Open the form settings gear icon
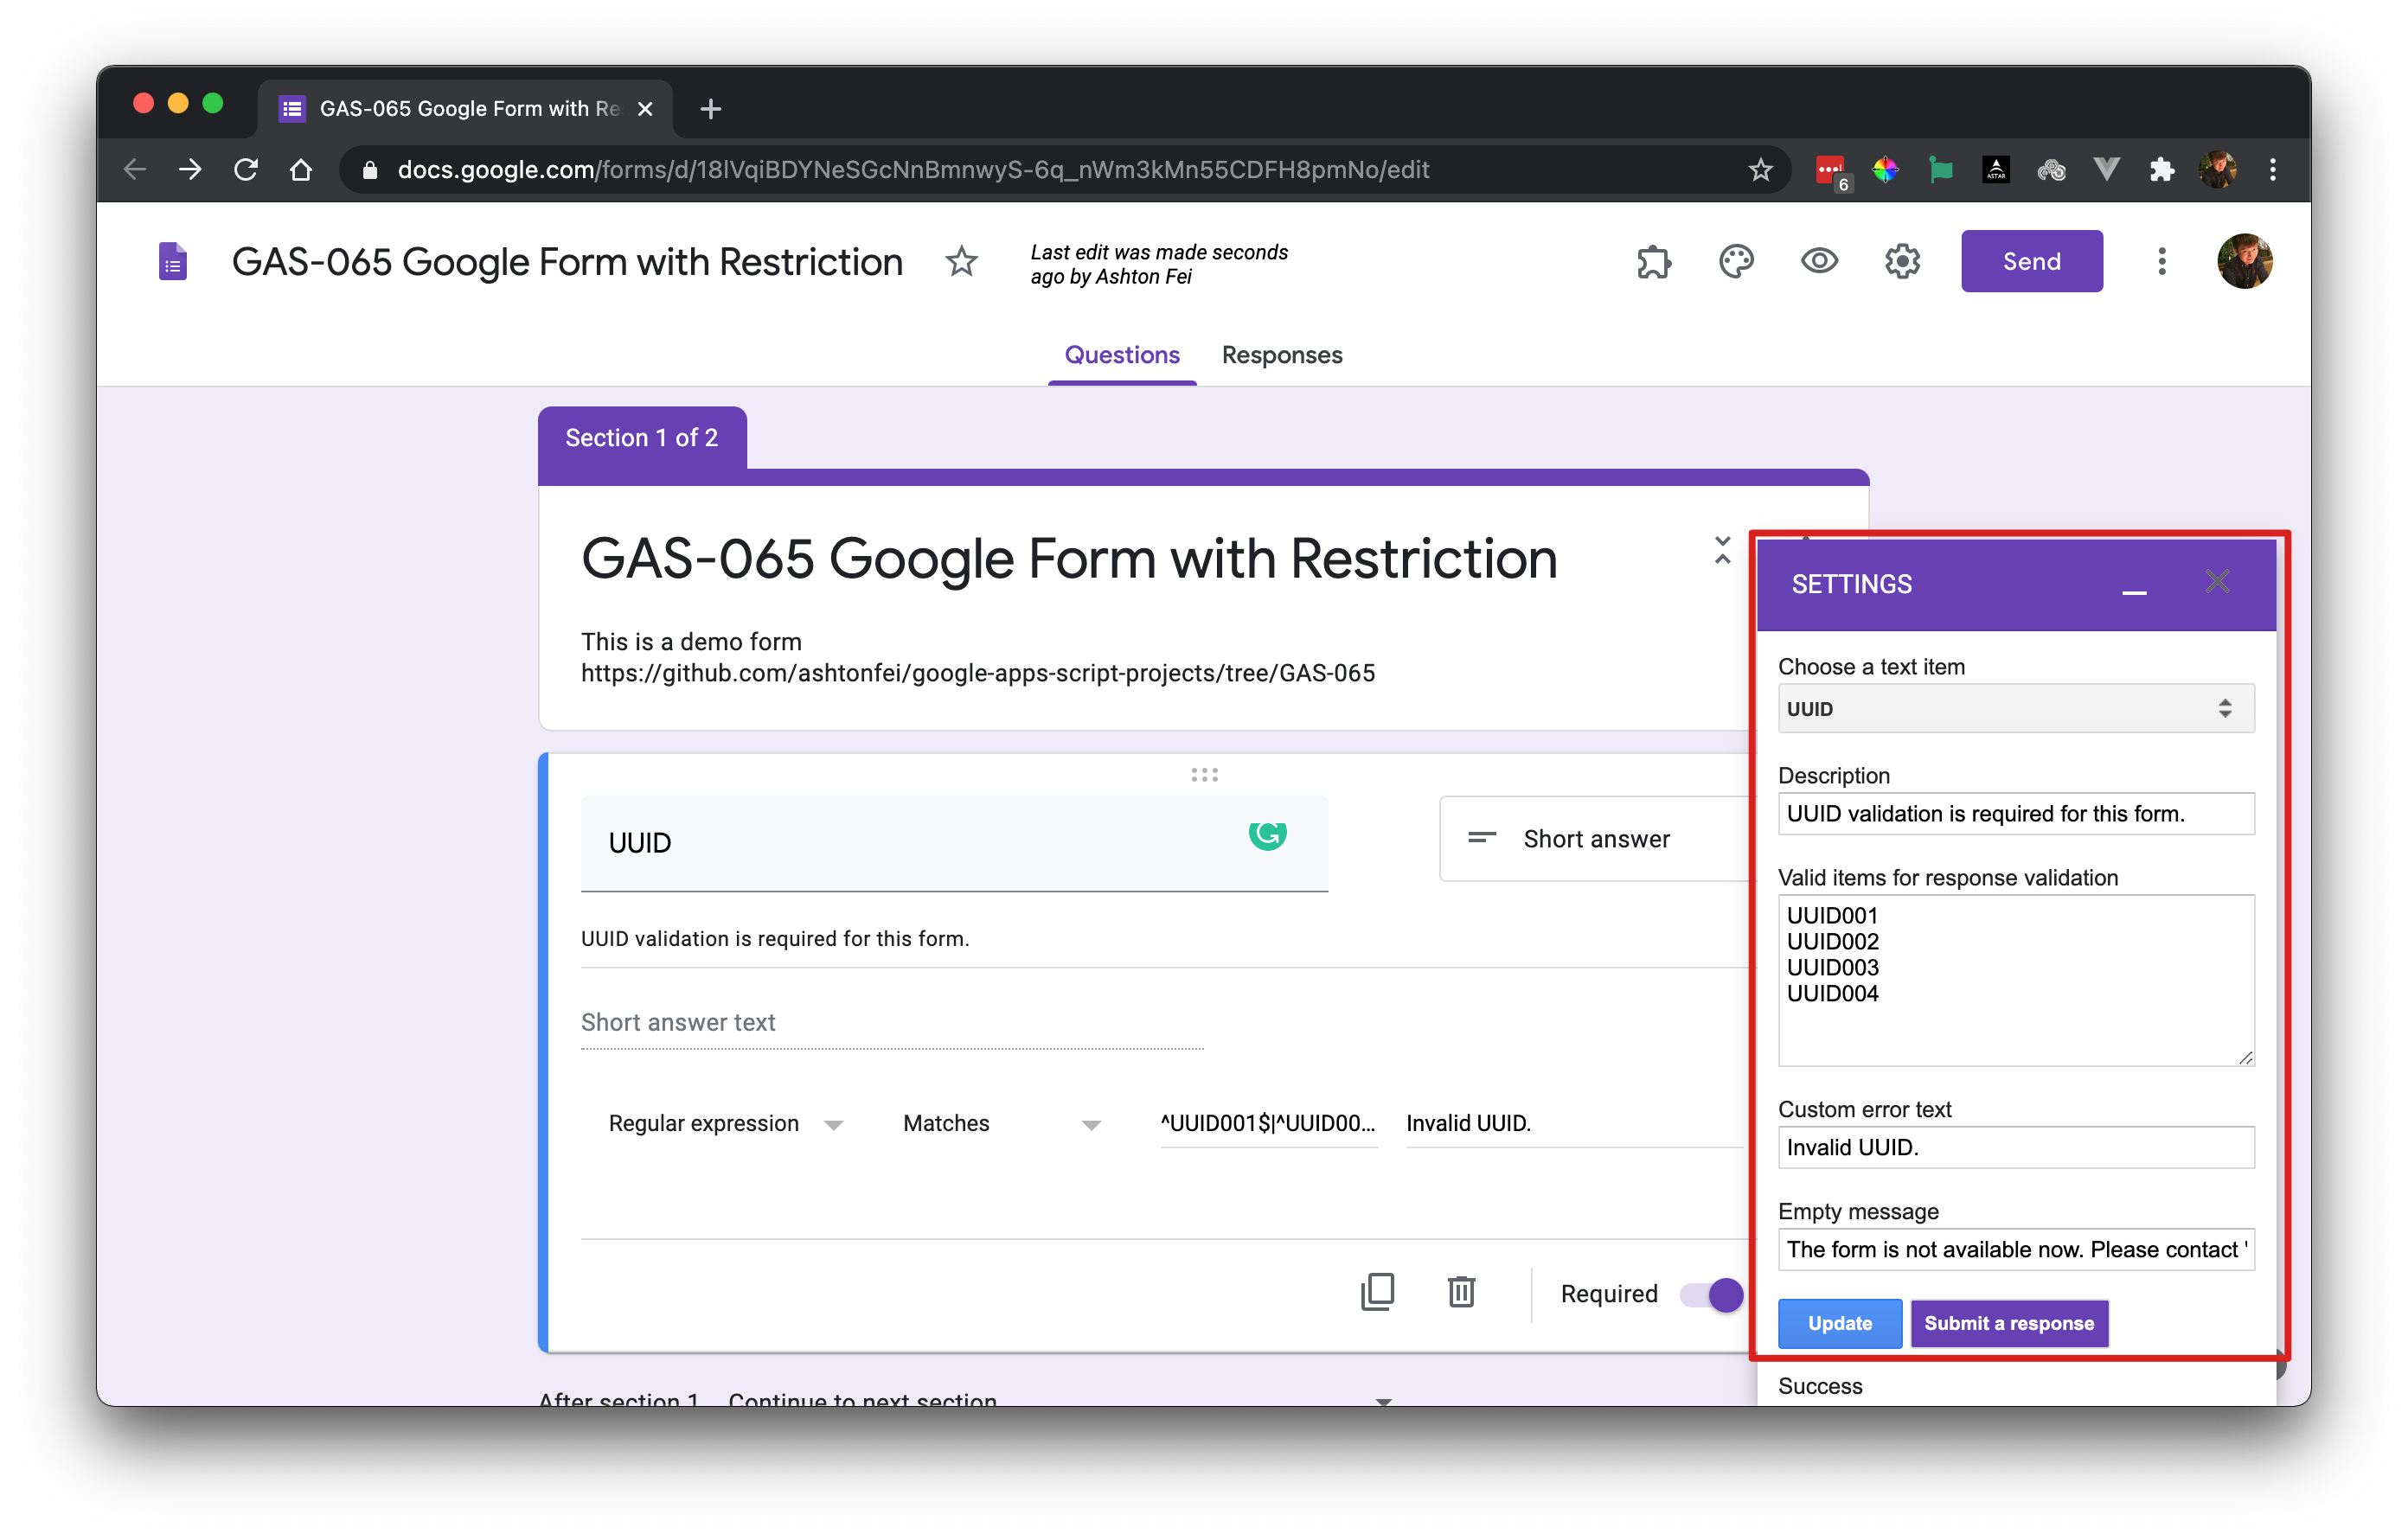Image resolution: width=2408 pixels, height=1534 pixels. click(1902, 262)
